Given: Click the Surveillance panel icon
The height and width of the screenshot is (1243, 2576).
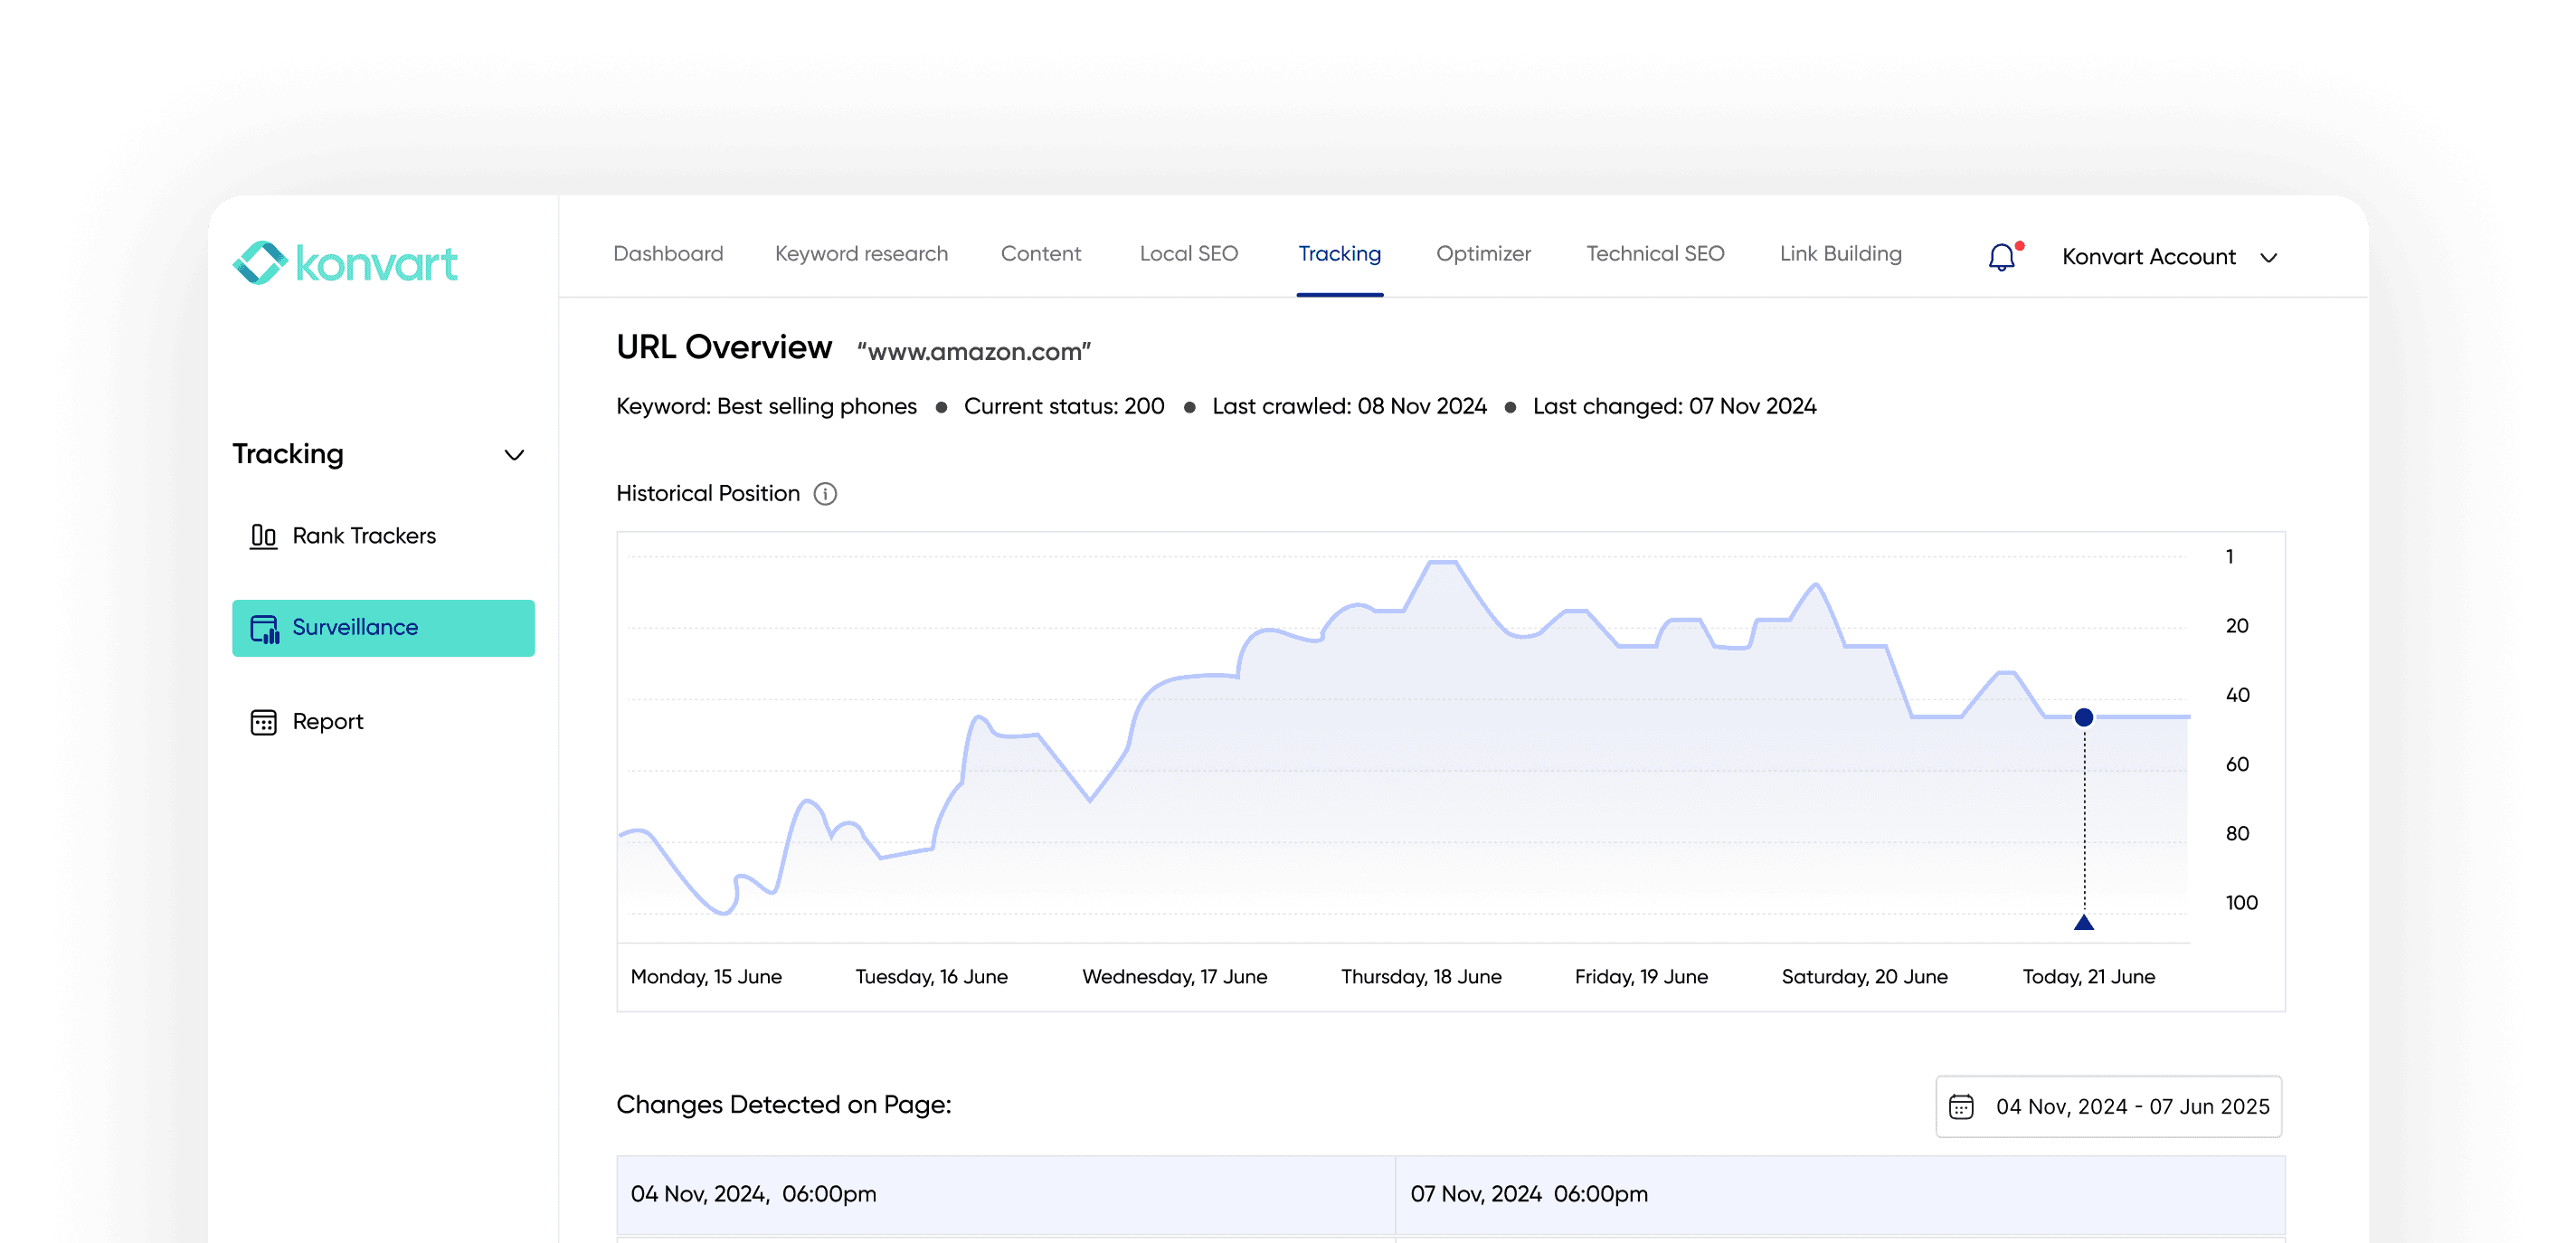Looking at the screenshot, I should [x=263, y=627].
